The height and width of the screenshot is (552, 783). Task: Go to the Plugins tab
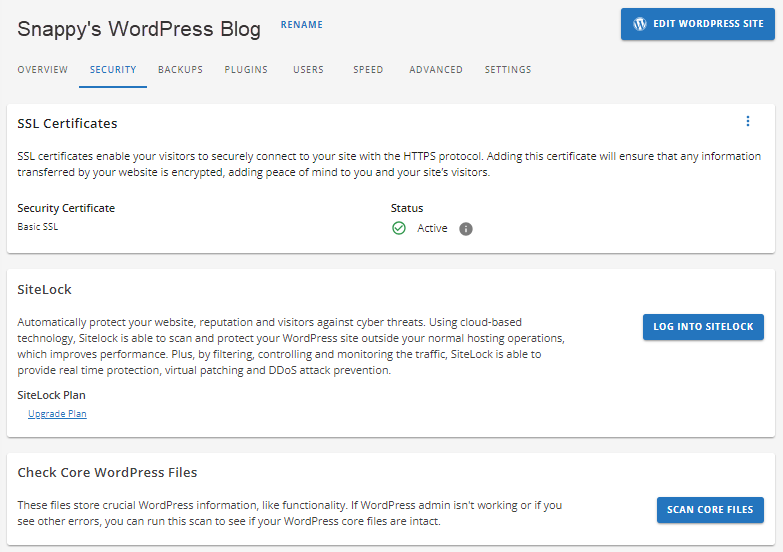(246, 70)
